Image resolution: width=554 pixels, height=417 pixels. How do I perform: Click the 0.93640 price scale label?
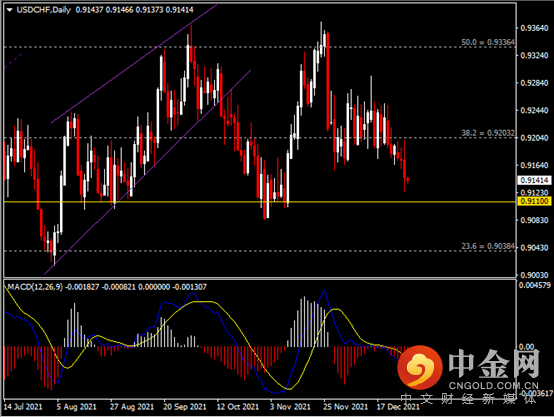pos(534,28)
